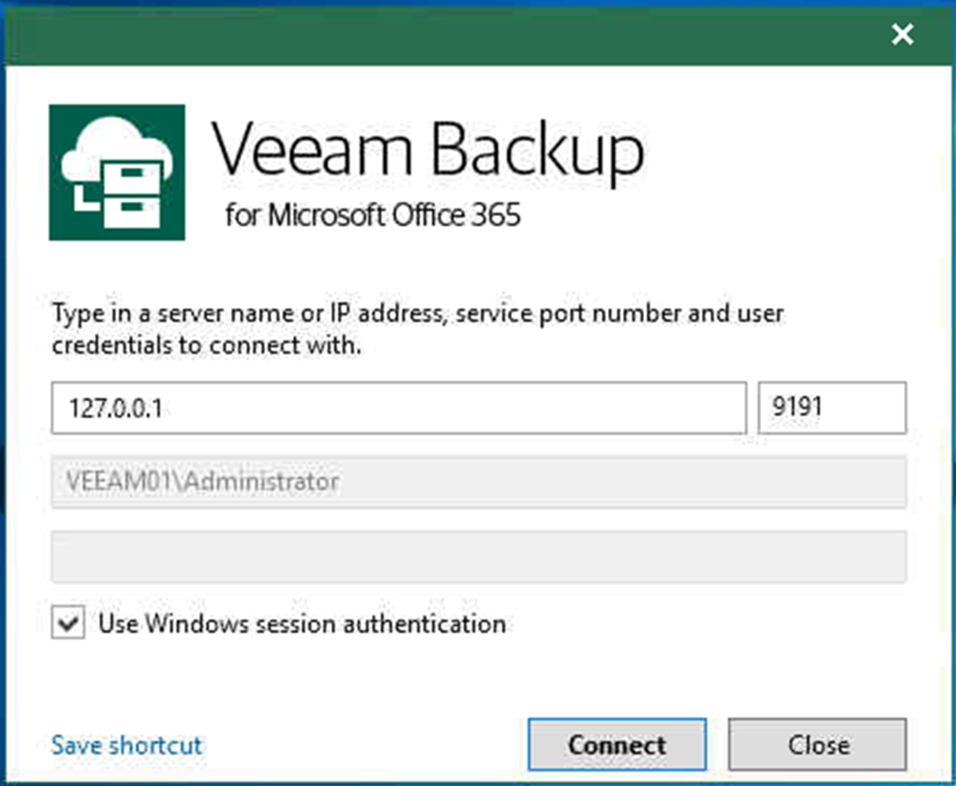Click the "Type in a server name" instruction text

tap(418, 329)
